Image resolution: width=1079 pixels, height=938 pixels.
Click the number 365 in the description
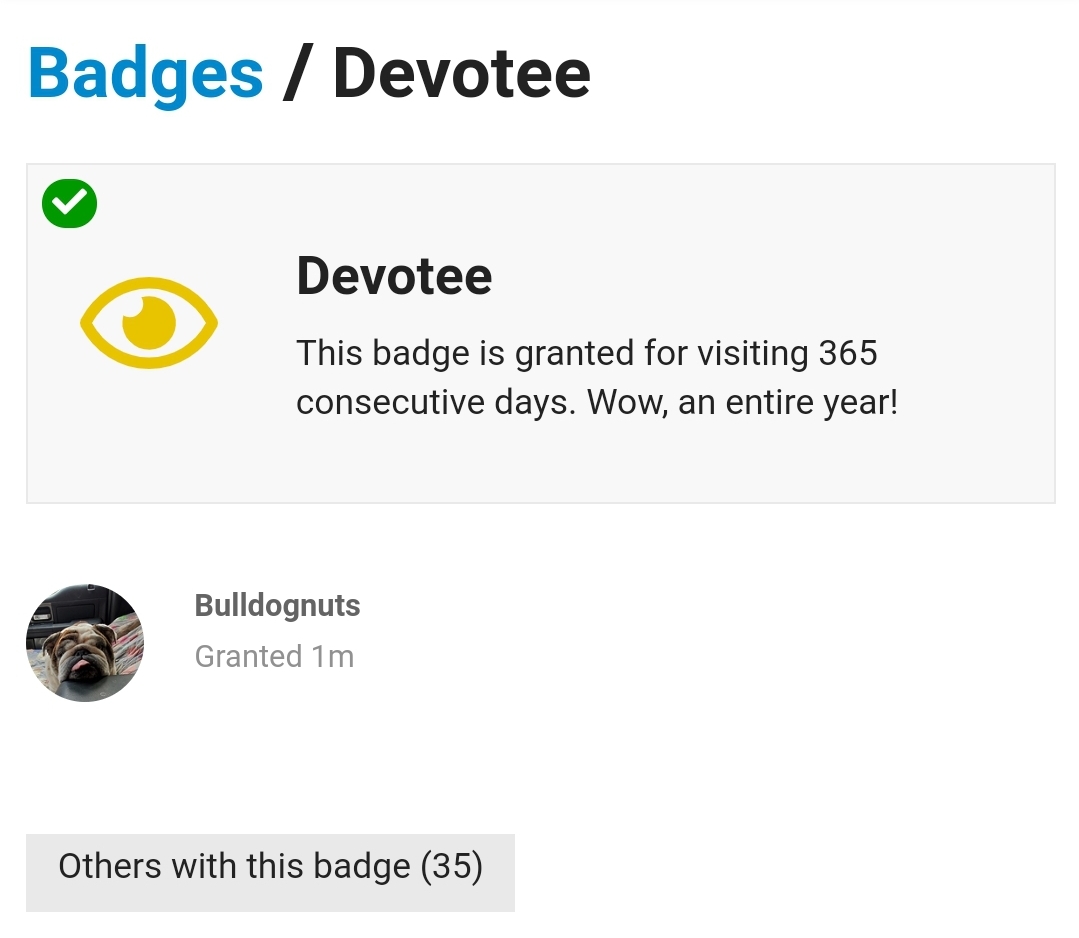(x=848, y=353)
